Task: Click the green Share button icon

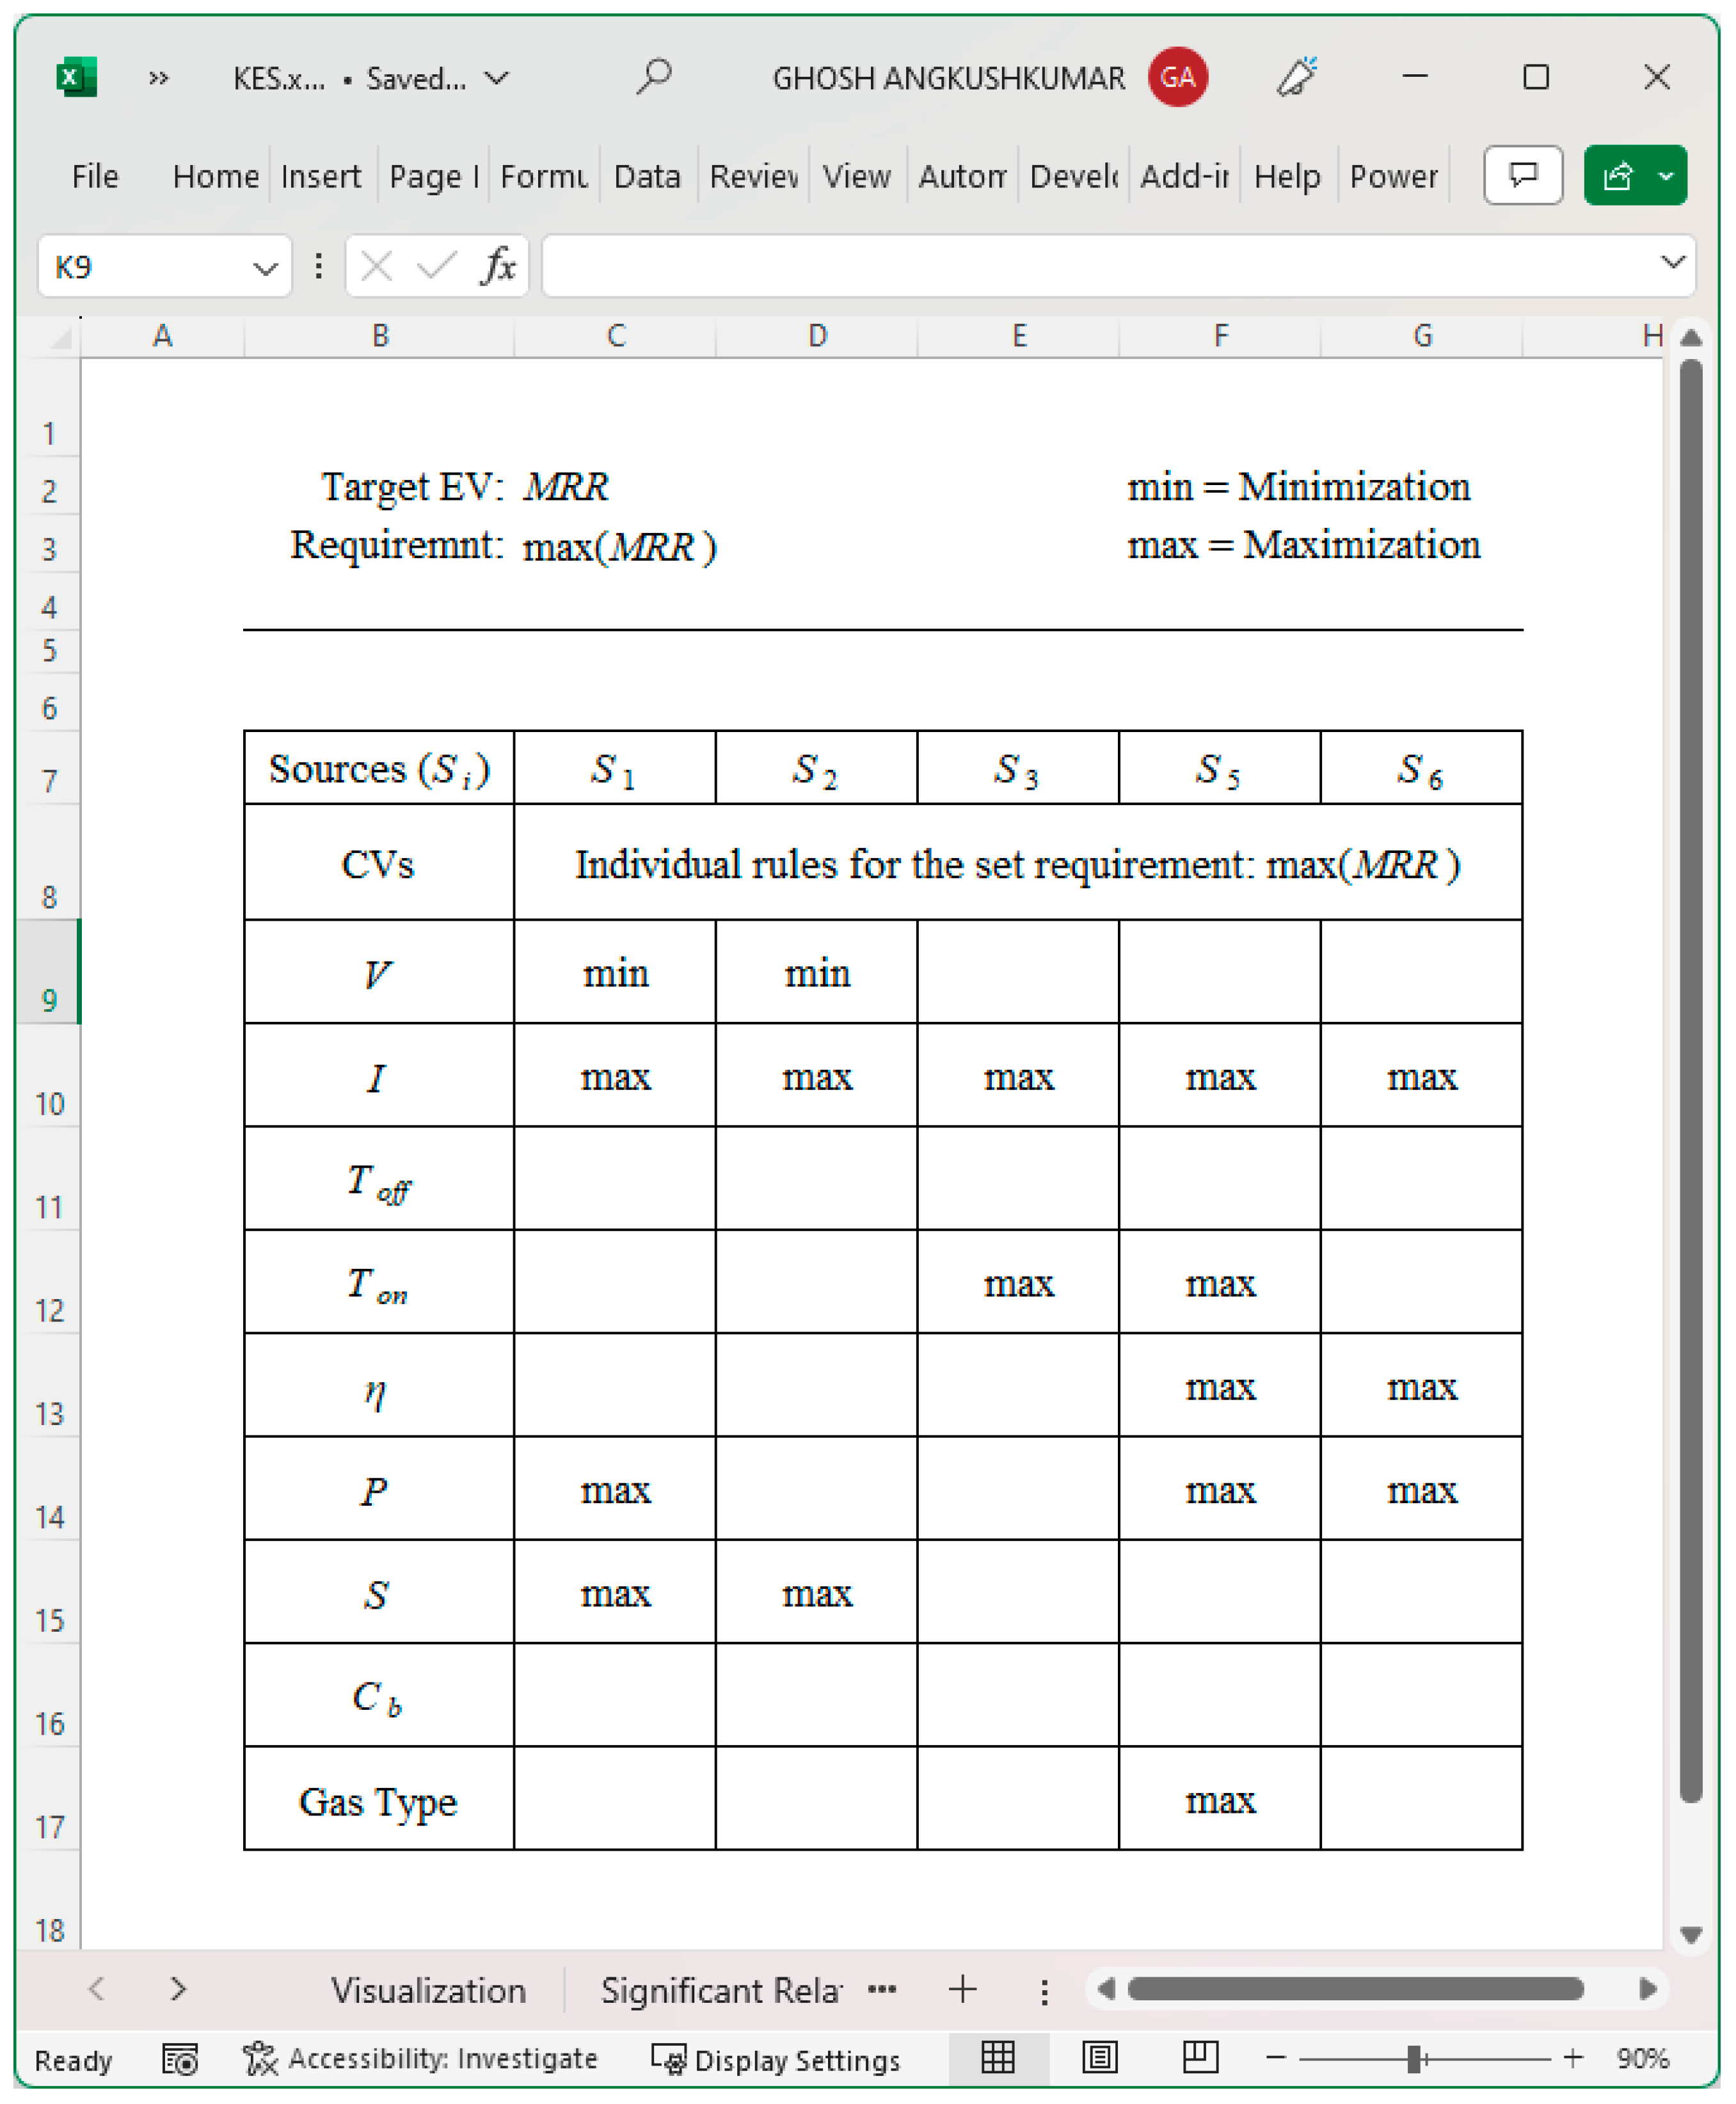Action: [1617, 176]
